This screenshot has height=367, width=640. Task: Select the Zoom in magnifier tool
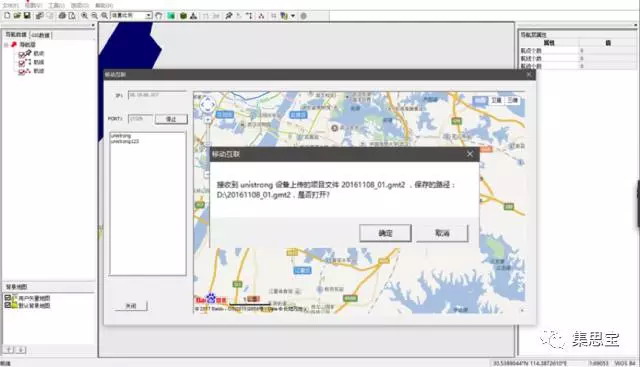tap(84, 16)
